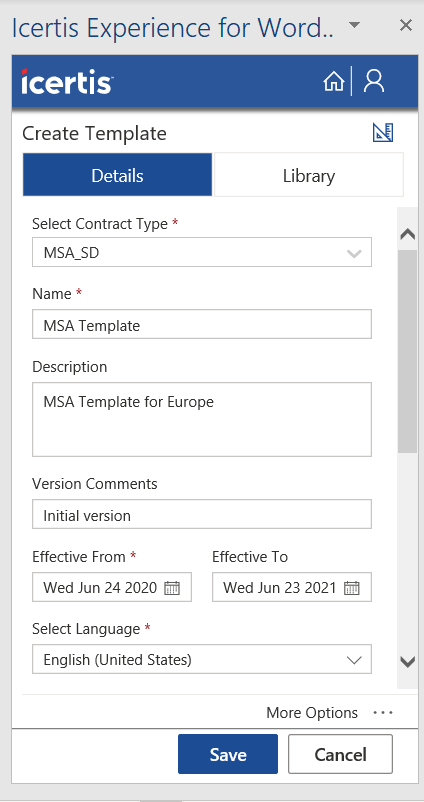
Task: Close the Icertis Experience task pane
Action: (x=406, y=25)
